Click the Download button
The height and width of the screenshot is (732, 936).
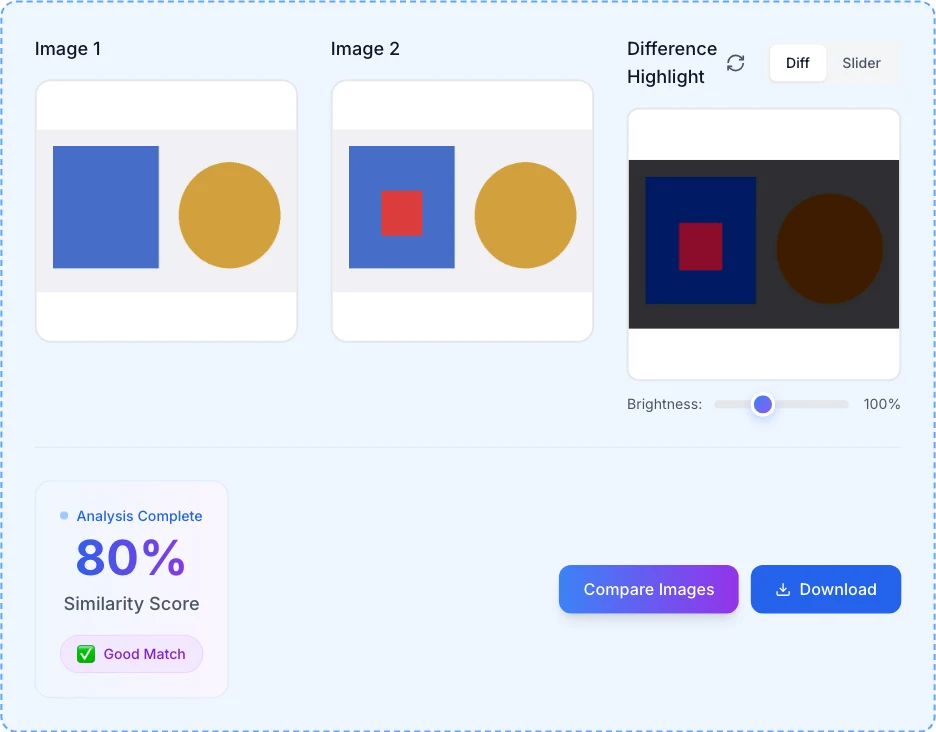point(826,589)
